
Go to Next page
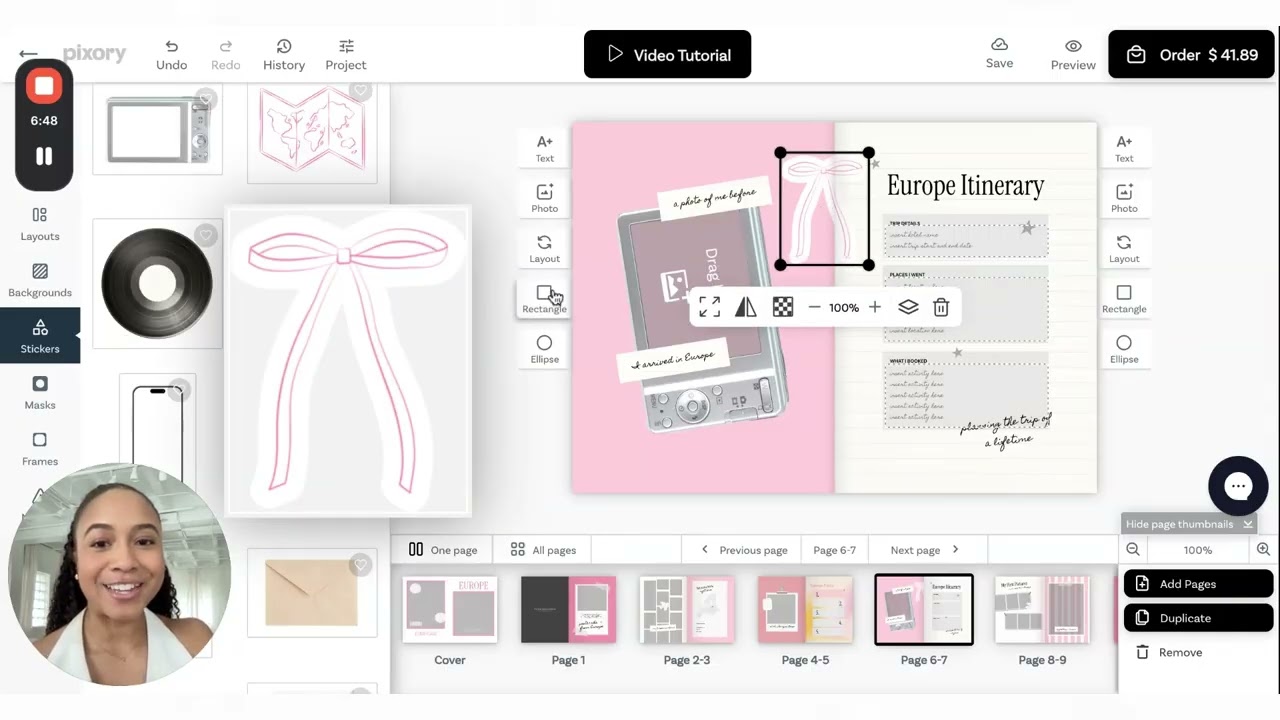click(925, 549)
